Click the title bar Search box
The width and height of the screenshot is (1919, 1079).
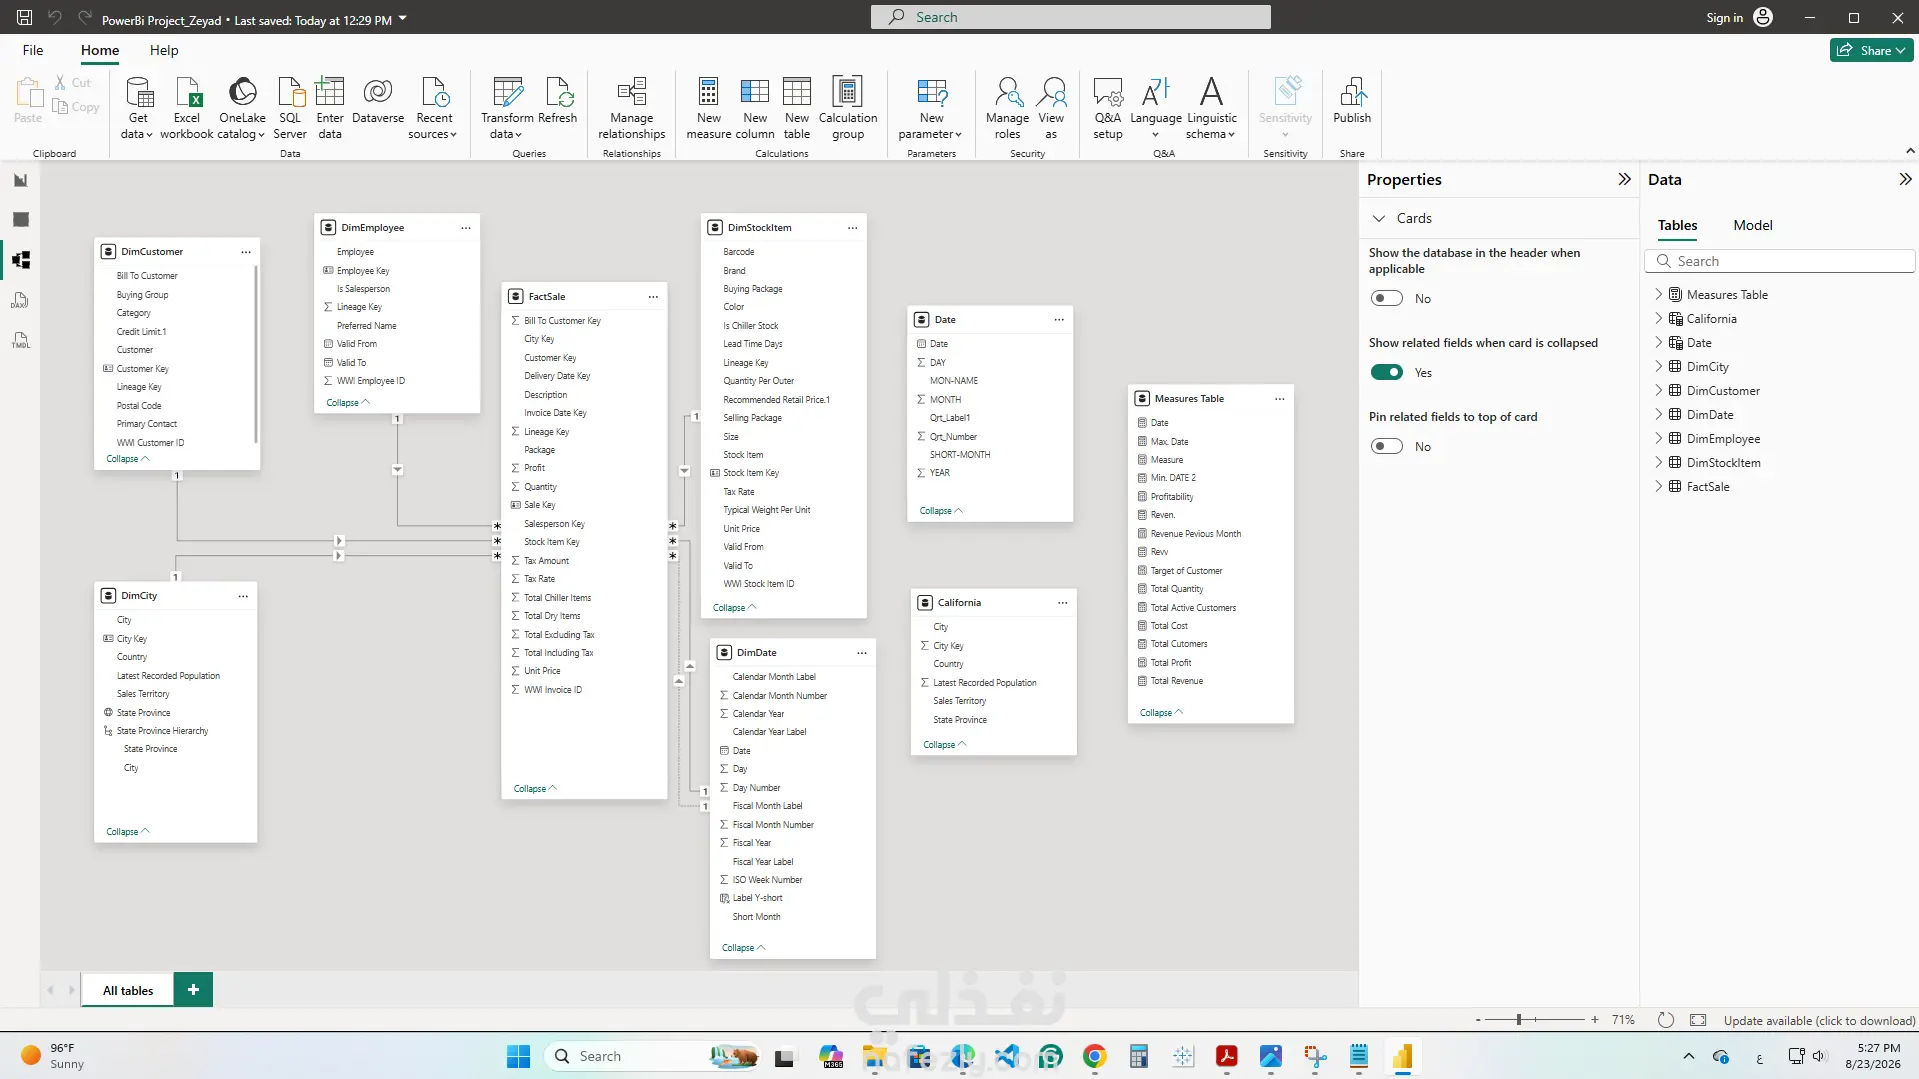point(1070,17)
